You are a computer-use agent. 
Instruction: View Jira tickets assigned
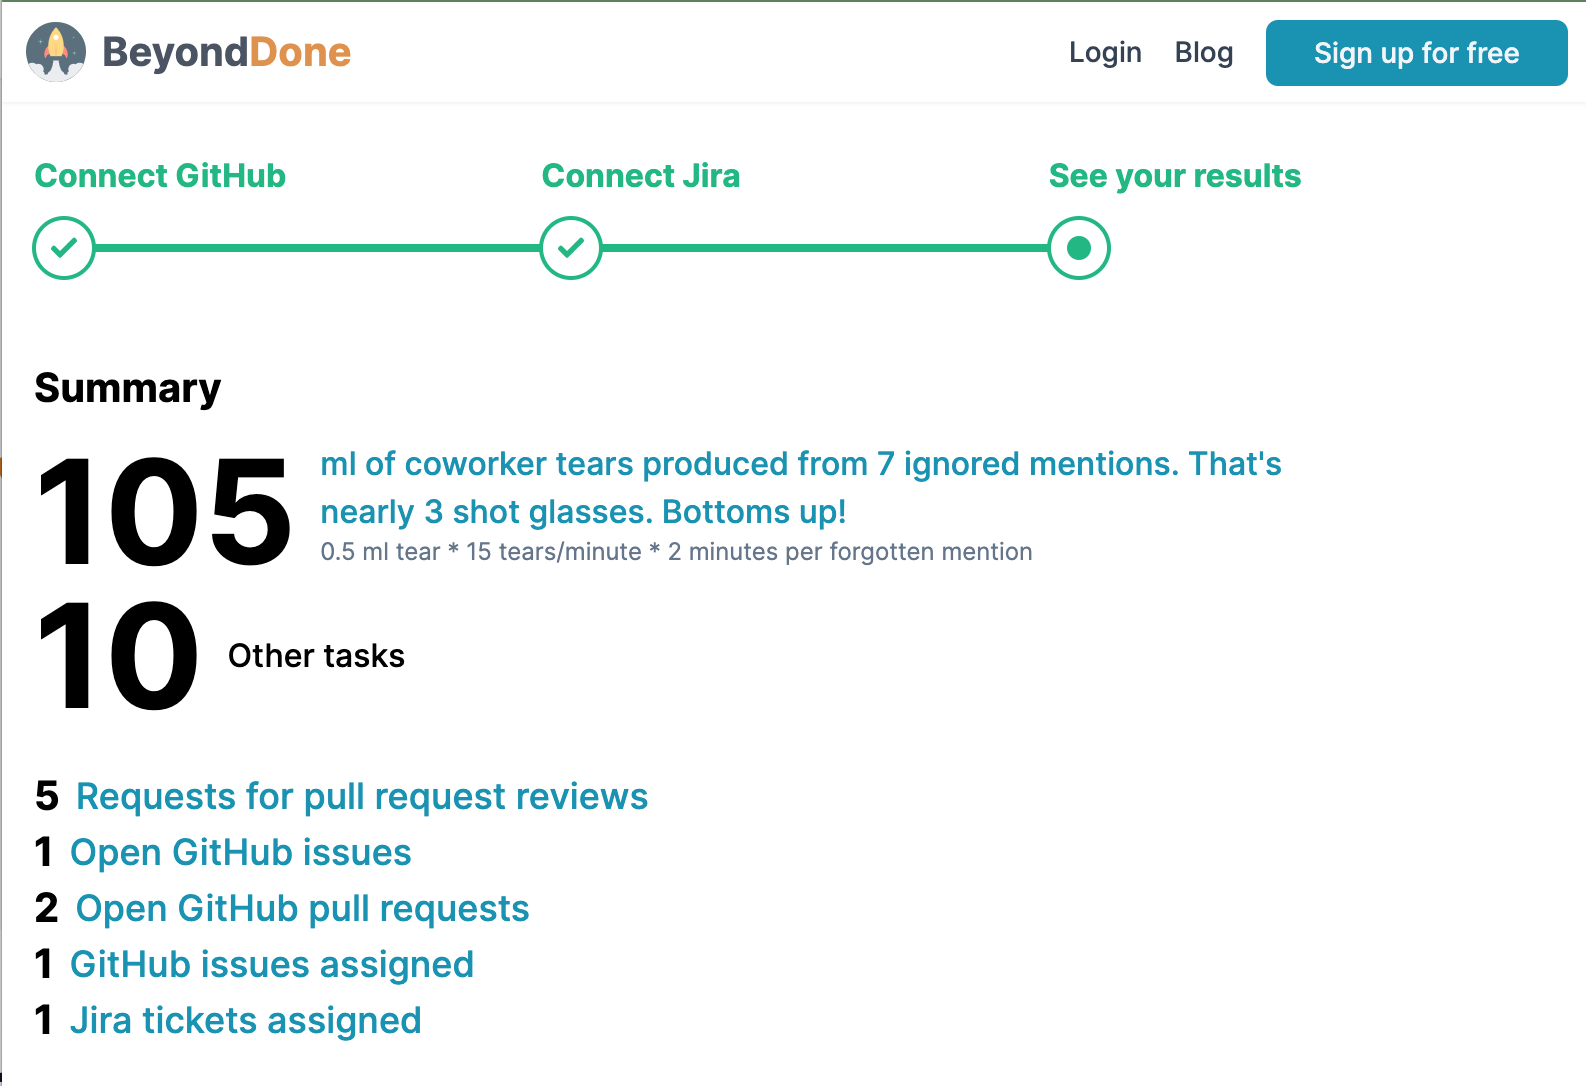click(245, 1020)
